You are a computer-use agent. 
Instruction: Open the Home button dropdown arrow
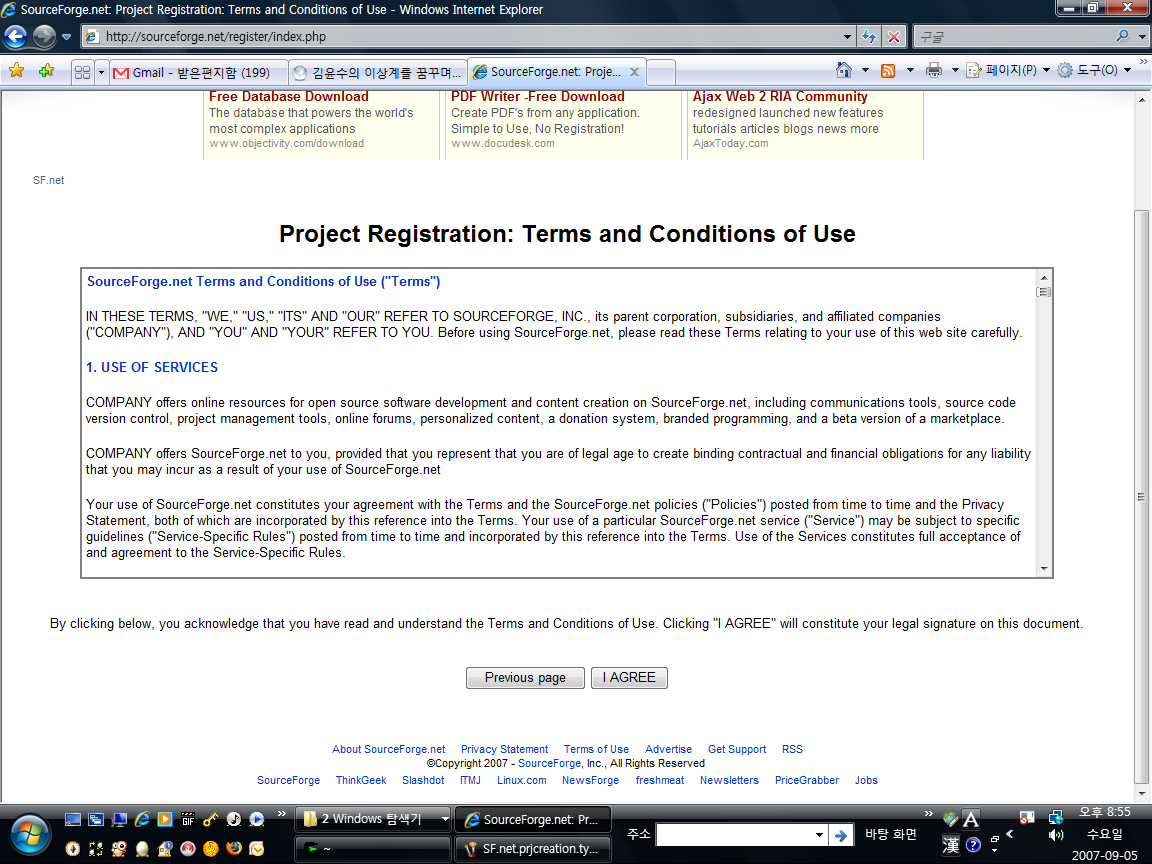[x=865, y=70]
